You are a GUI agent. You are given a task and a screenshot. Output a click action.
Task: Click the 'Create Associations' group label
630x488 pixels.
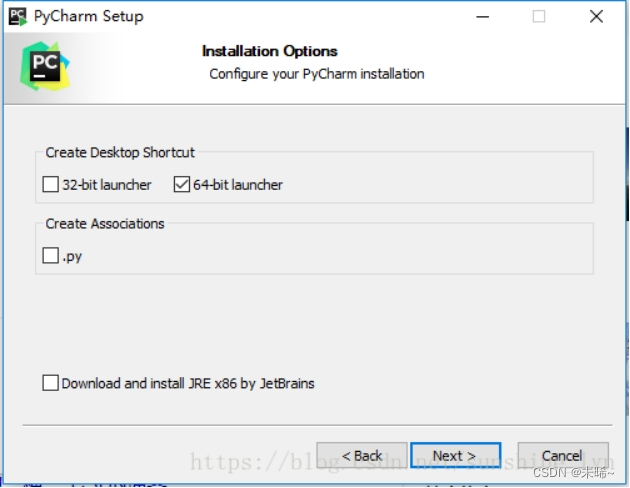pos(105,224)
